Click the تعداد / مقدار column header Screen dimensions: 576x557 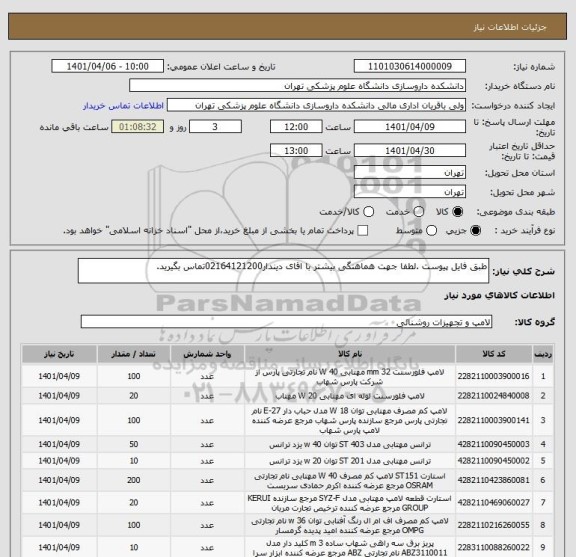pyautogui.click(x=133, y=354)
